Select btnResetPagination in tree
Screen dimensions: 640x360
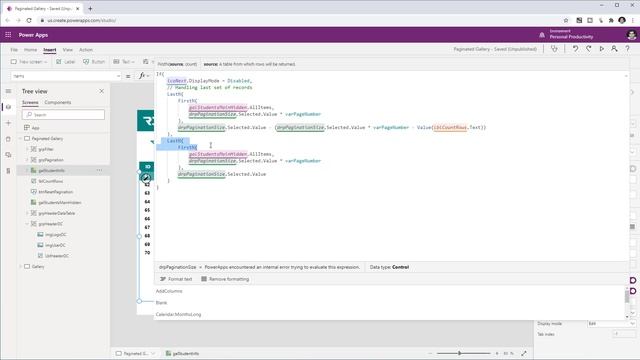56,192
